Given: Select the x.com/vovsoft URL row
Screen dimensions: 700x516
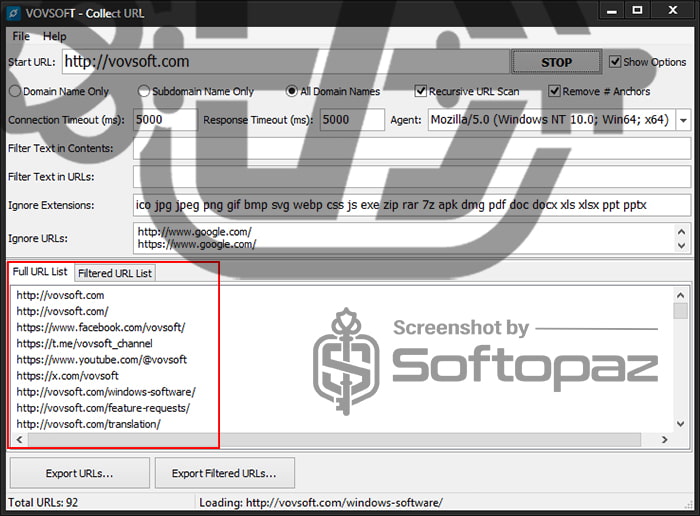Looking at the screenshot, I should click(x=67, y=375).
